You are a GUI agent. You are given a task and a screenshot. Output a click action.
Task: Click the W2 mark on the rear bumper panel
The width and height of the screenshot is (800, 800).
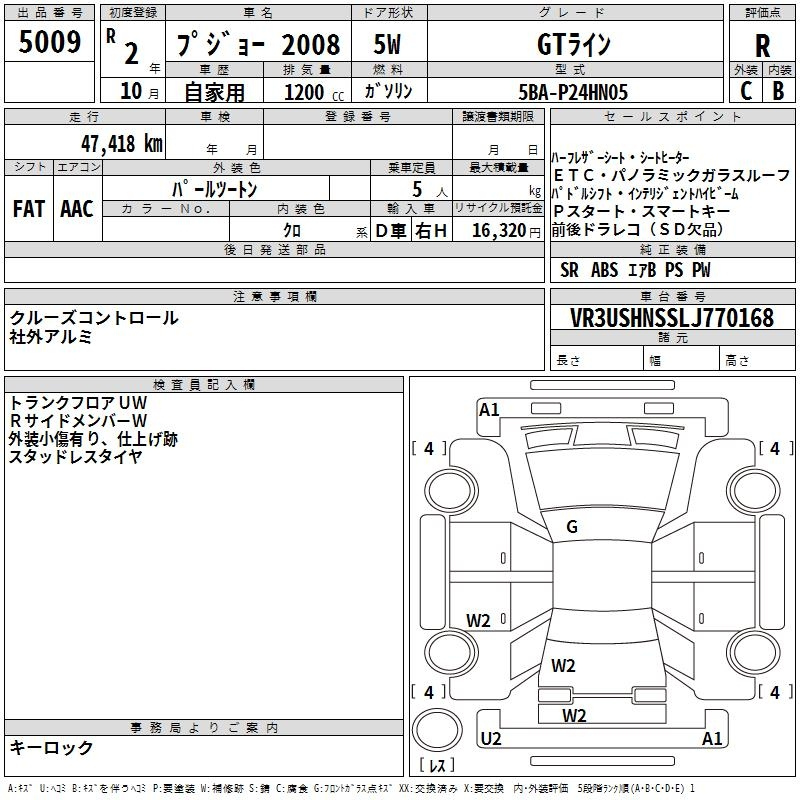click(574, 716)
